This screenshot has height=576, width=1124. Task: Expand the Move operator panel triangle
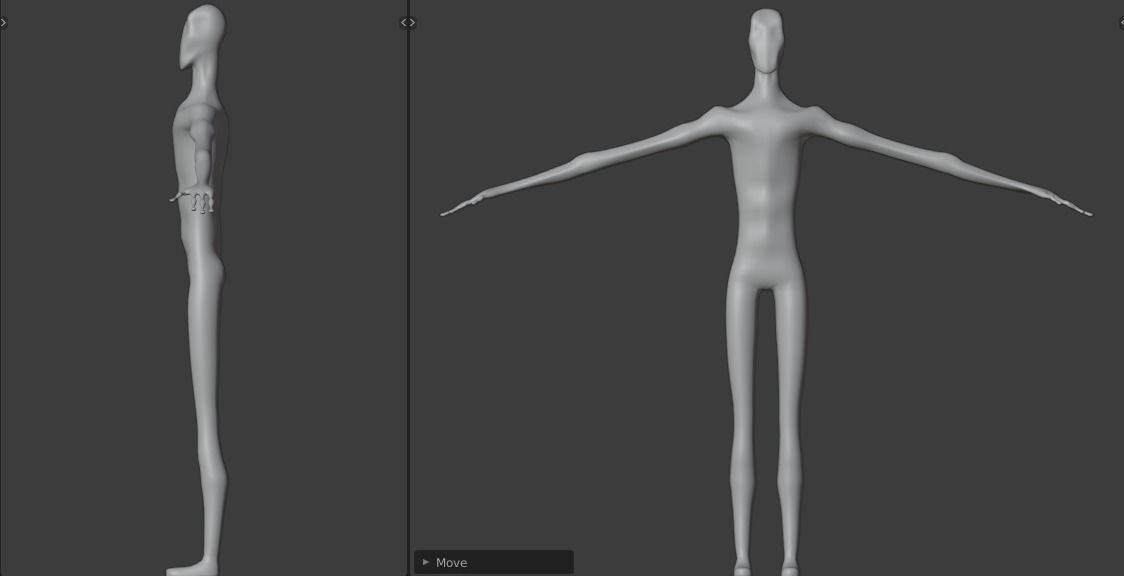pos(426,562)
